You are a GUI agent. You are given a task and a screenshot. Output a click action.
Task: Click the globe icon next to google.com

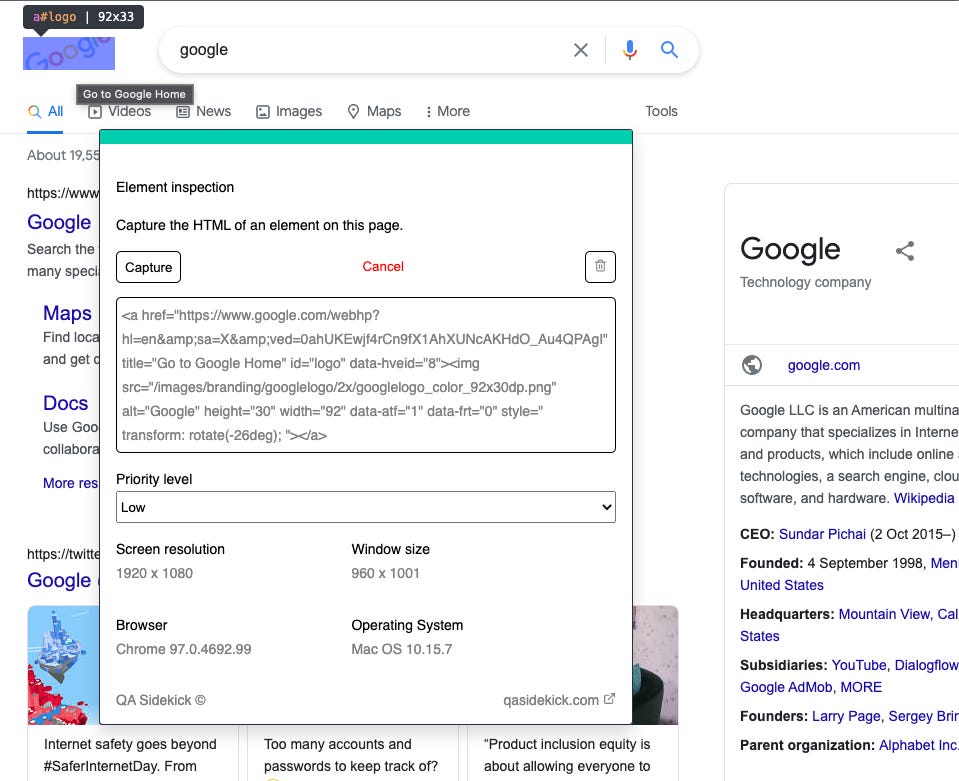pyautogui.click(x=752, y=365)
